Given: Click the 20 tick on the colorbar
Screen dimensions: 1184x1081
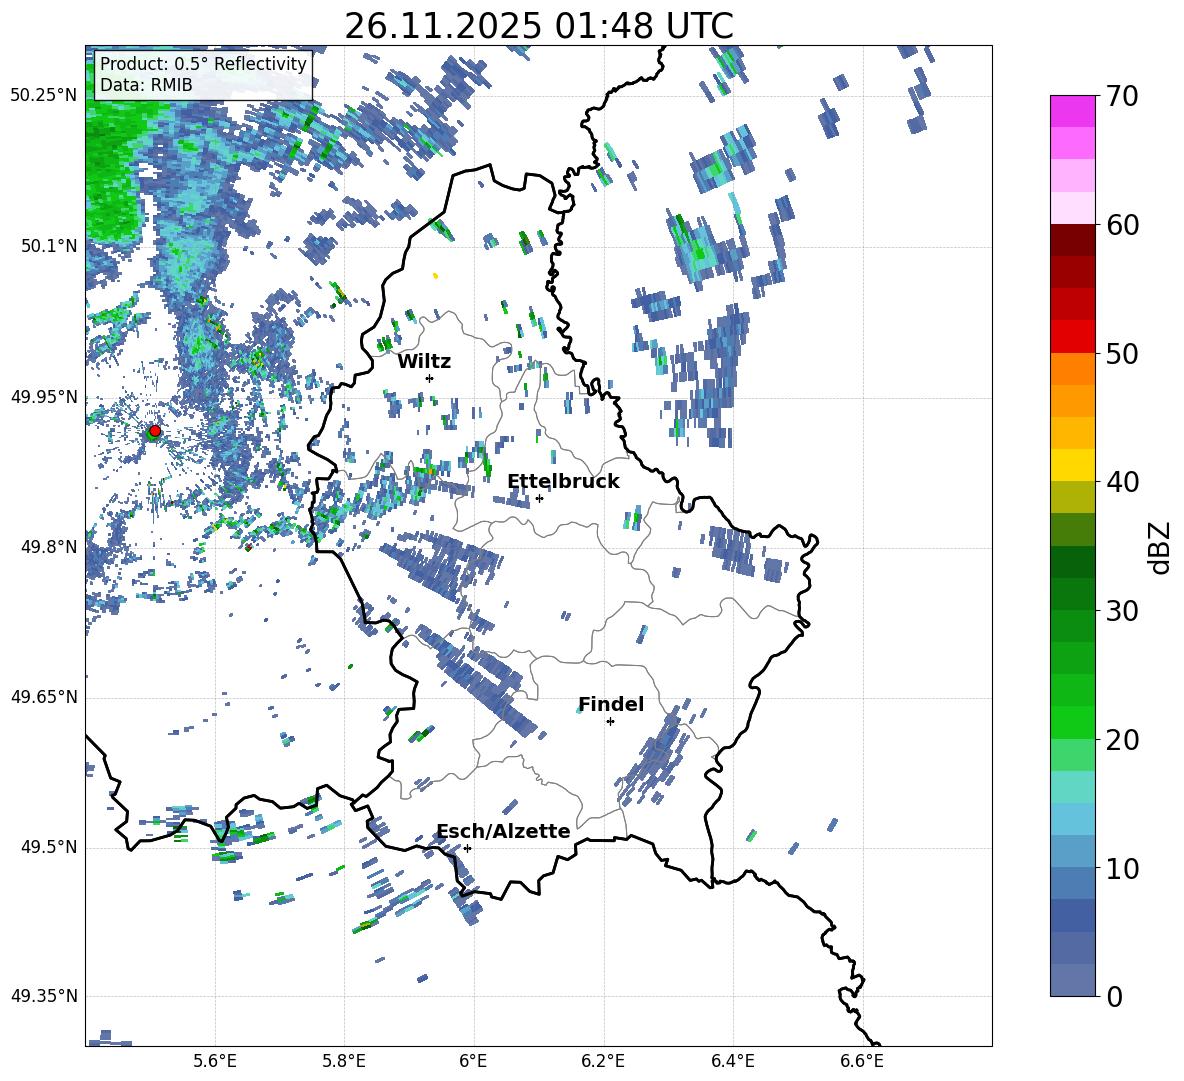Looking at the screenshot, I should [1122, 739].
